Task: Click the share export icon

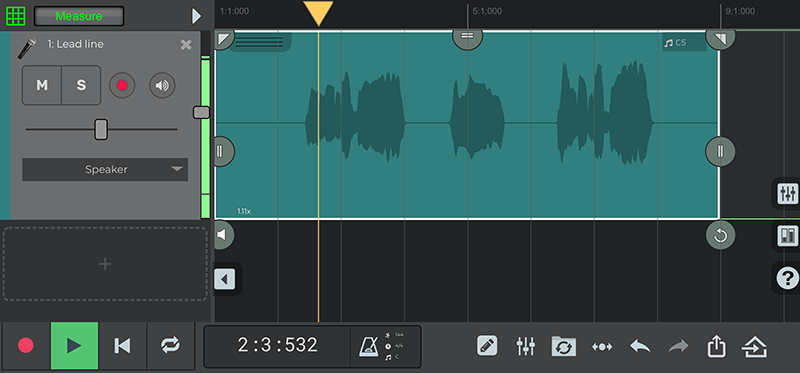Action: [716, 346]
